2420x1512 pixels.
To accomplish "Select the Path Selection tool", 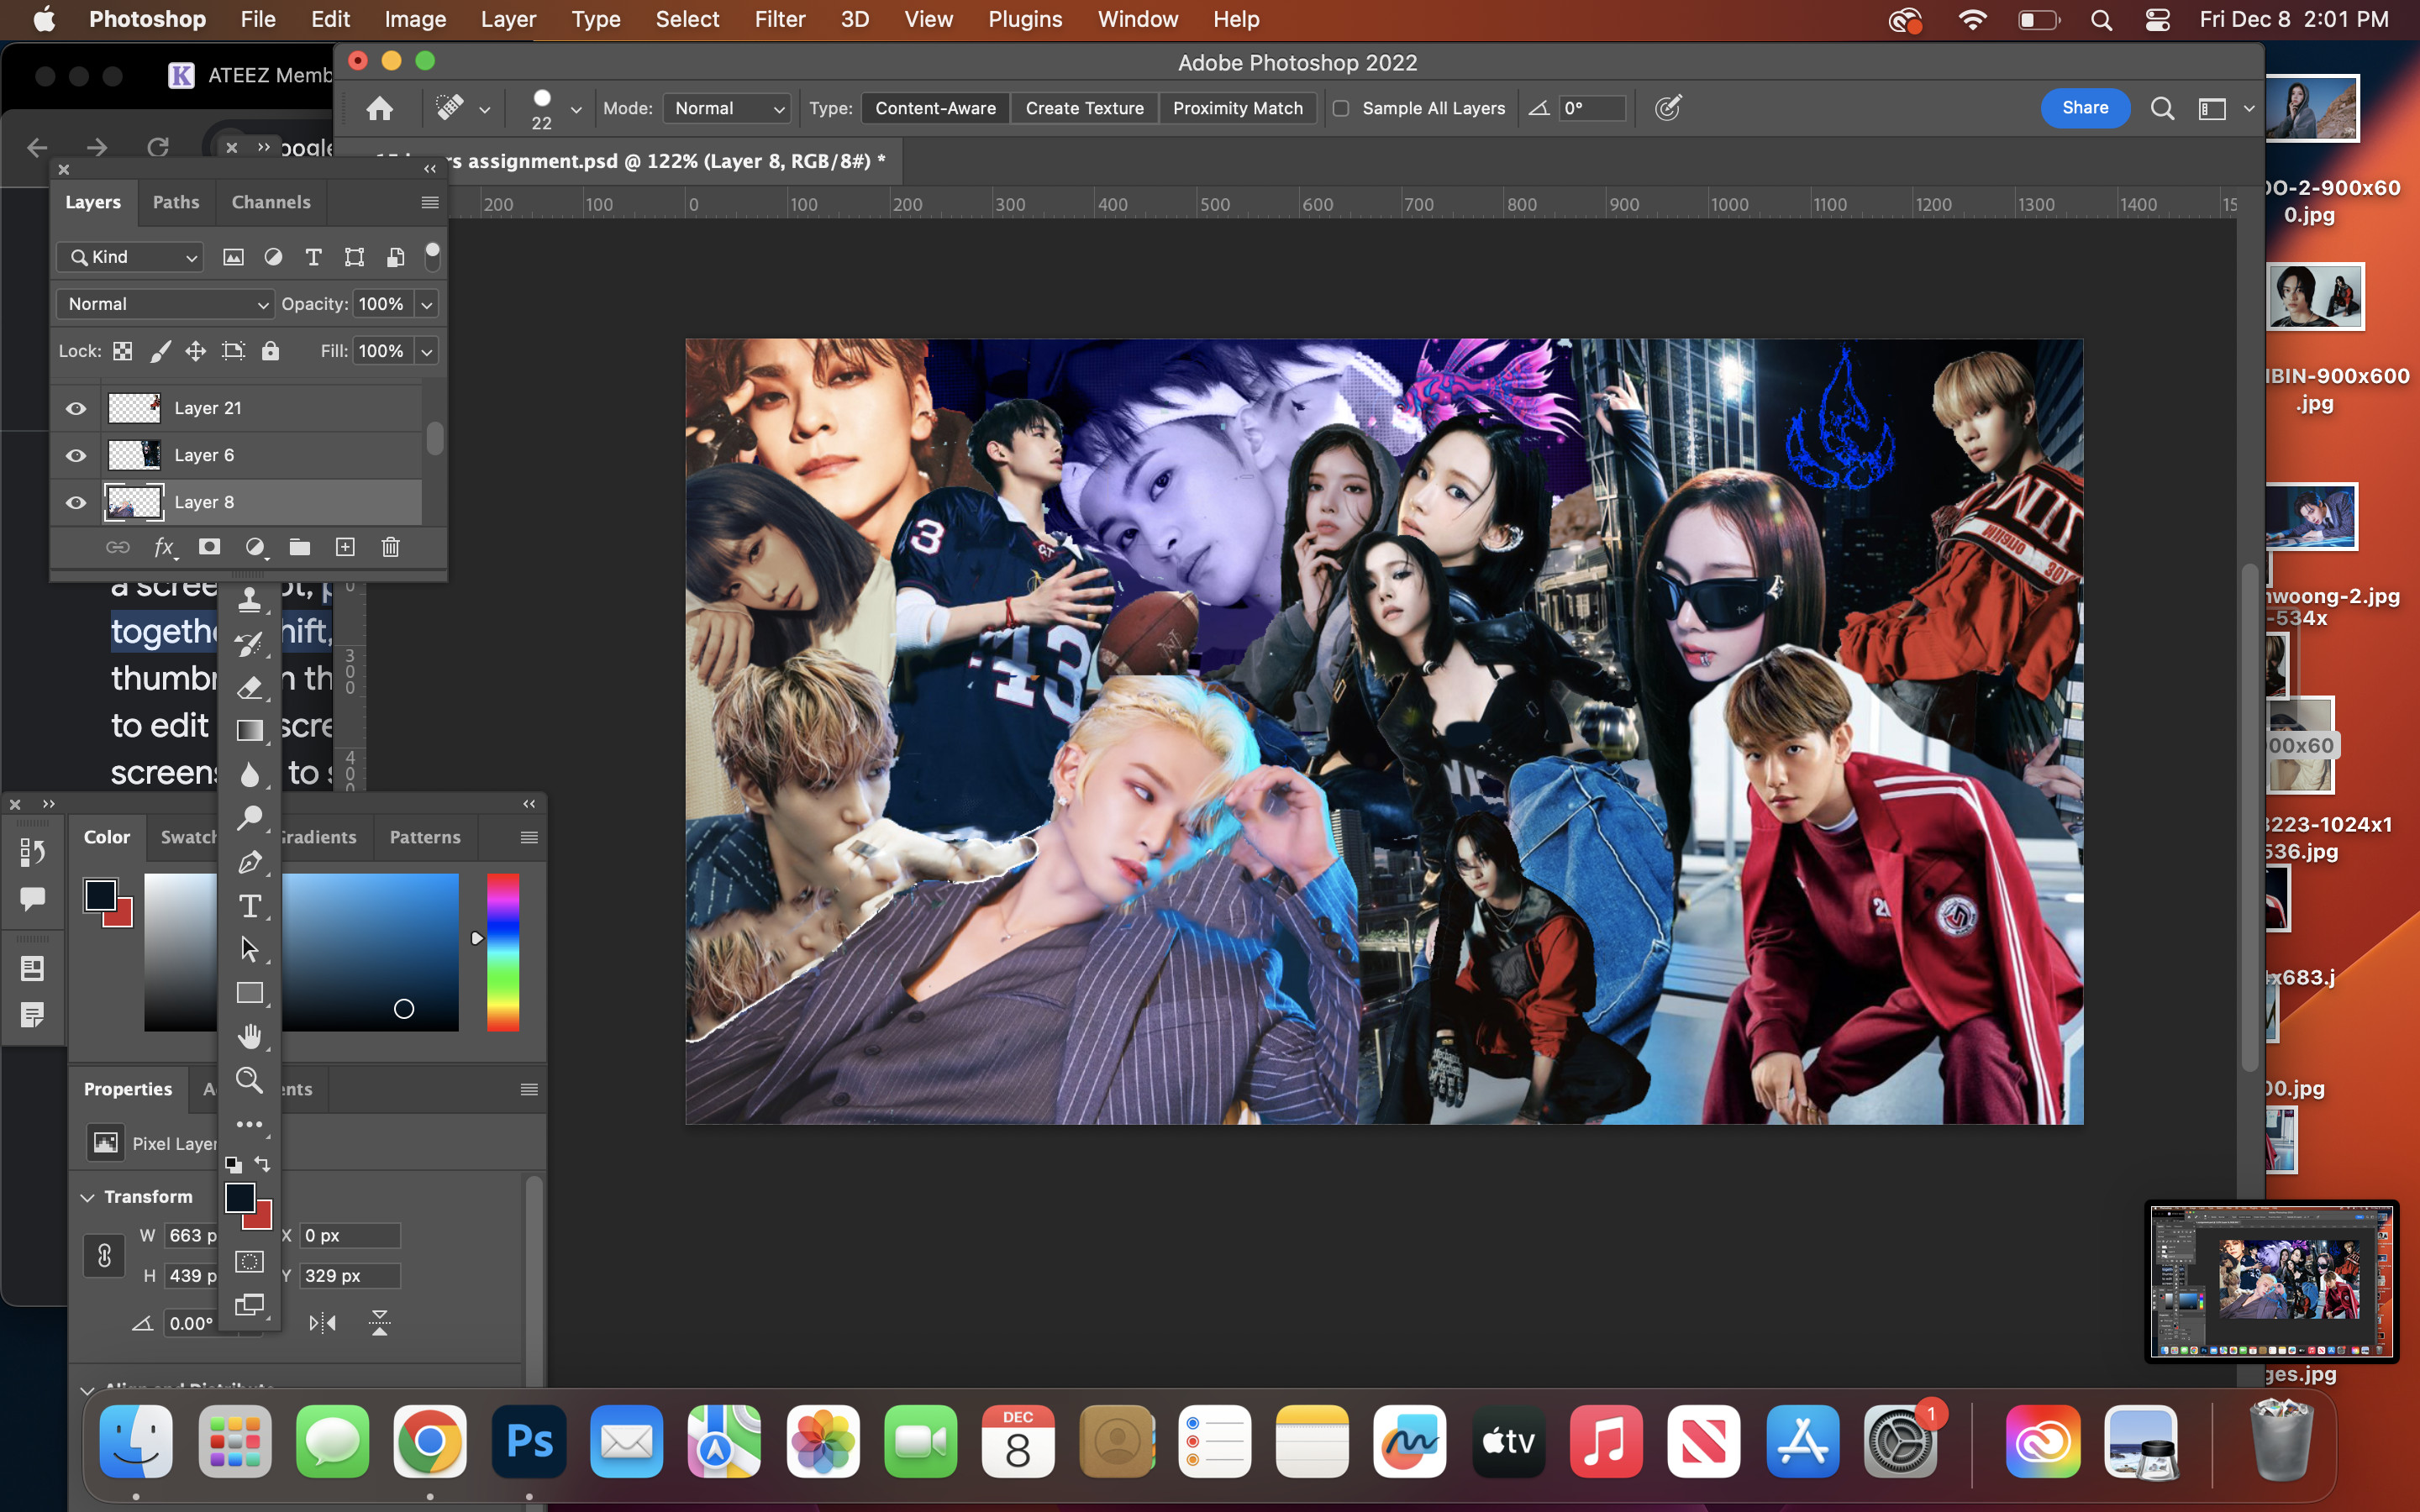I will point(249,949).
